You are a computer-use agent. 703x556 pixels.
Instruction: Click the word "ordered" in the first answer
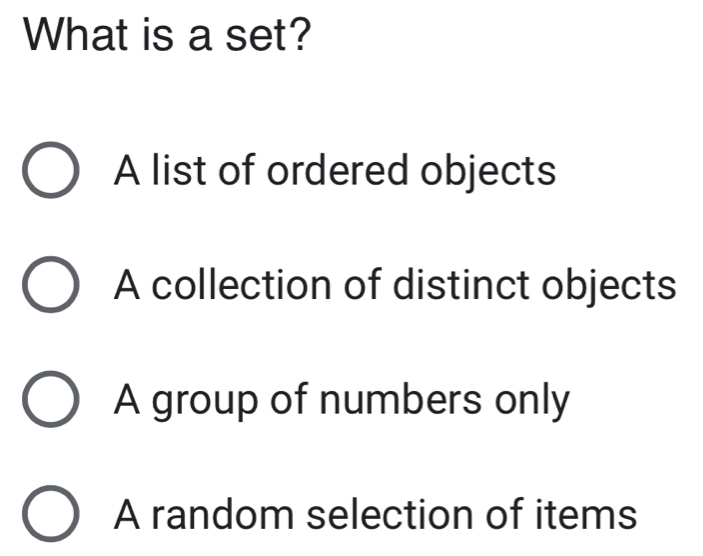337,171
